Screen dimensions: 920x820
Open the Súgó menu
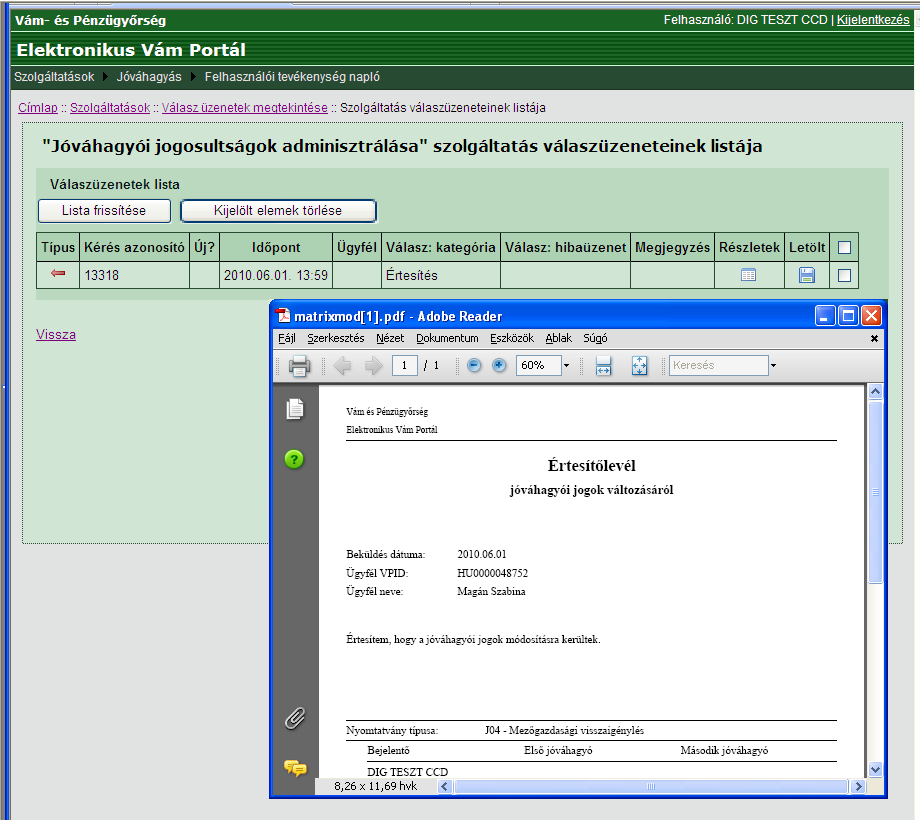595,338
